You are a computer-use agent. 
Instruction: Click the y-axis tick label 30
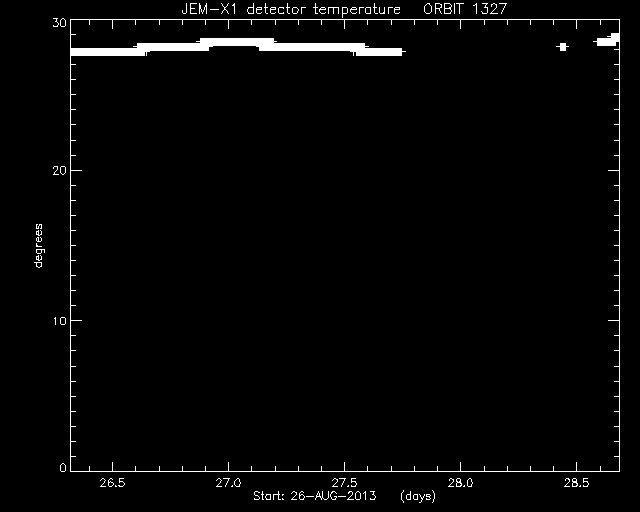(x=59, y=23)
